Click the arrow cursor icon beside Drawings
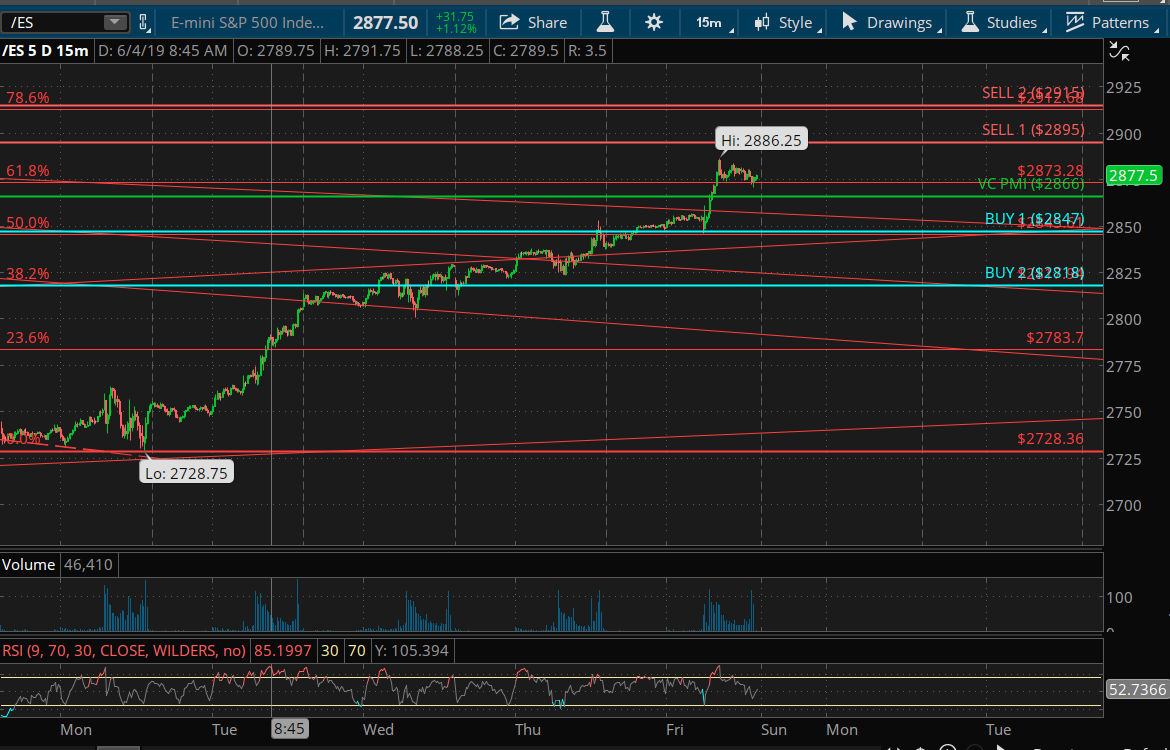The height and width of the screenshot is (750, 1170). [x=848, y=22]
